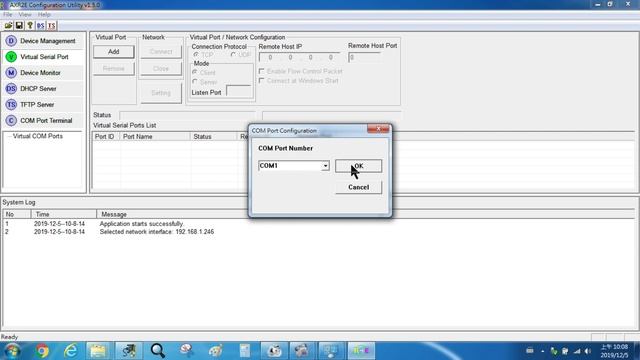Click the TS TFTP Server toolbar icon

[51, 26]
